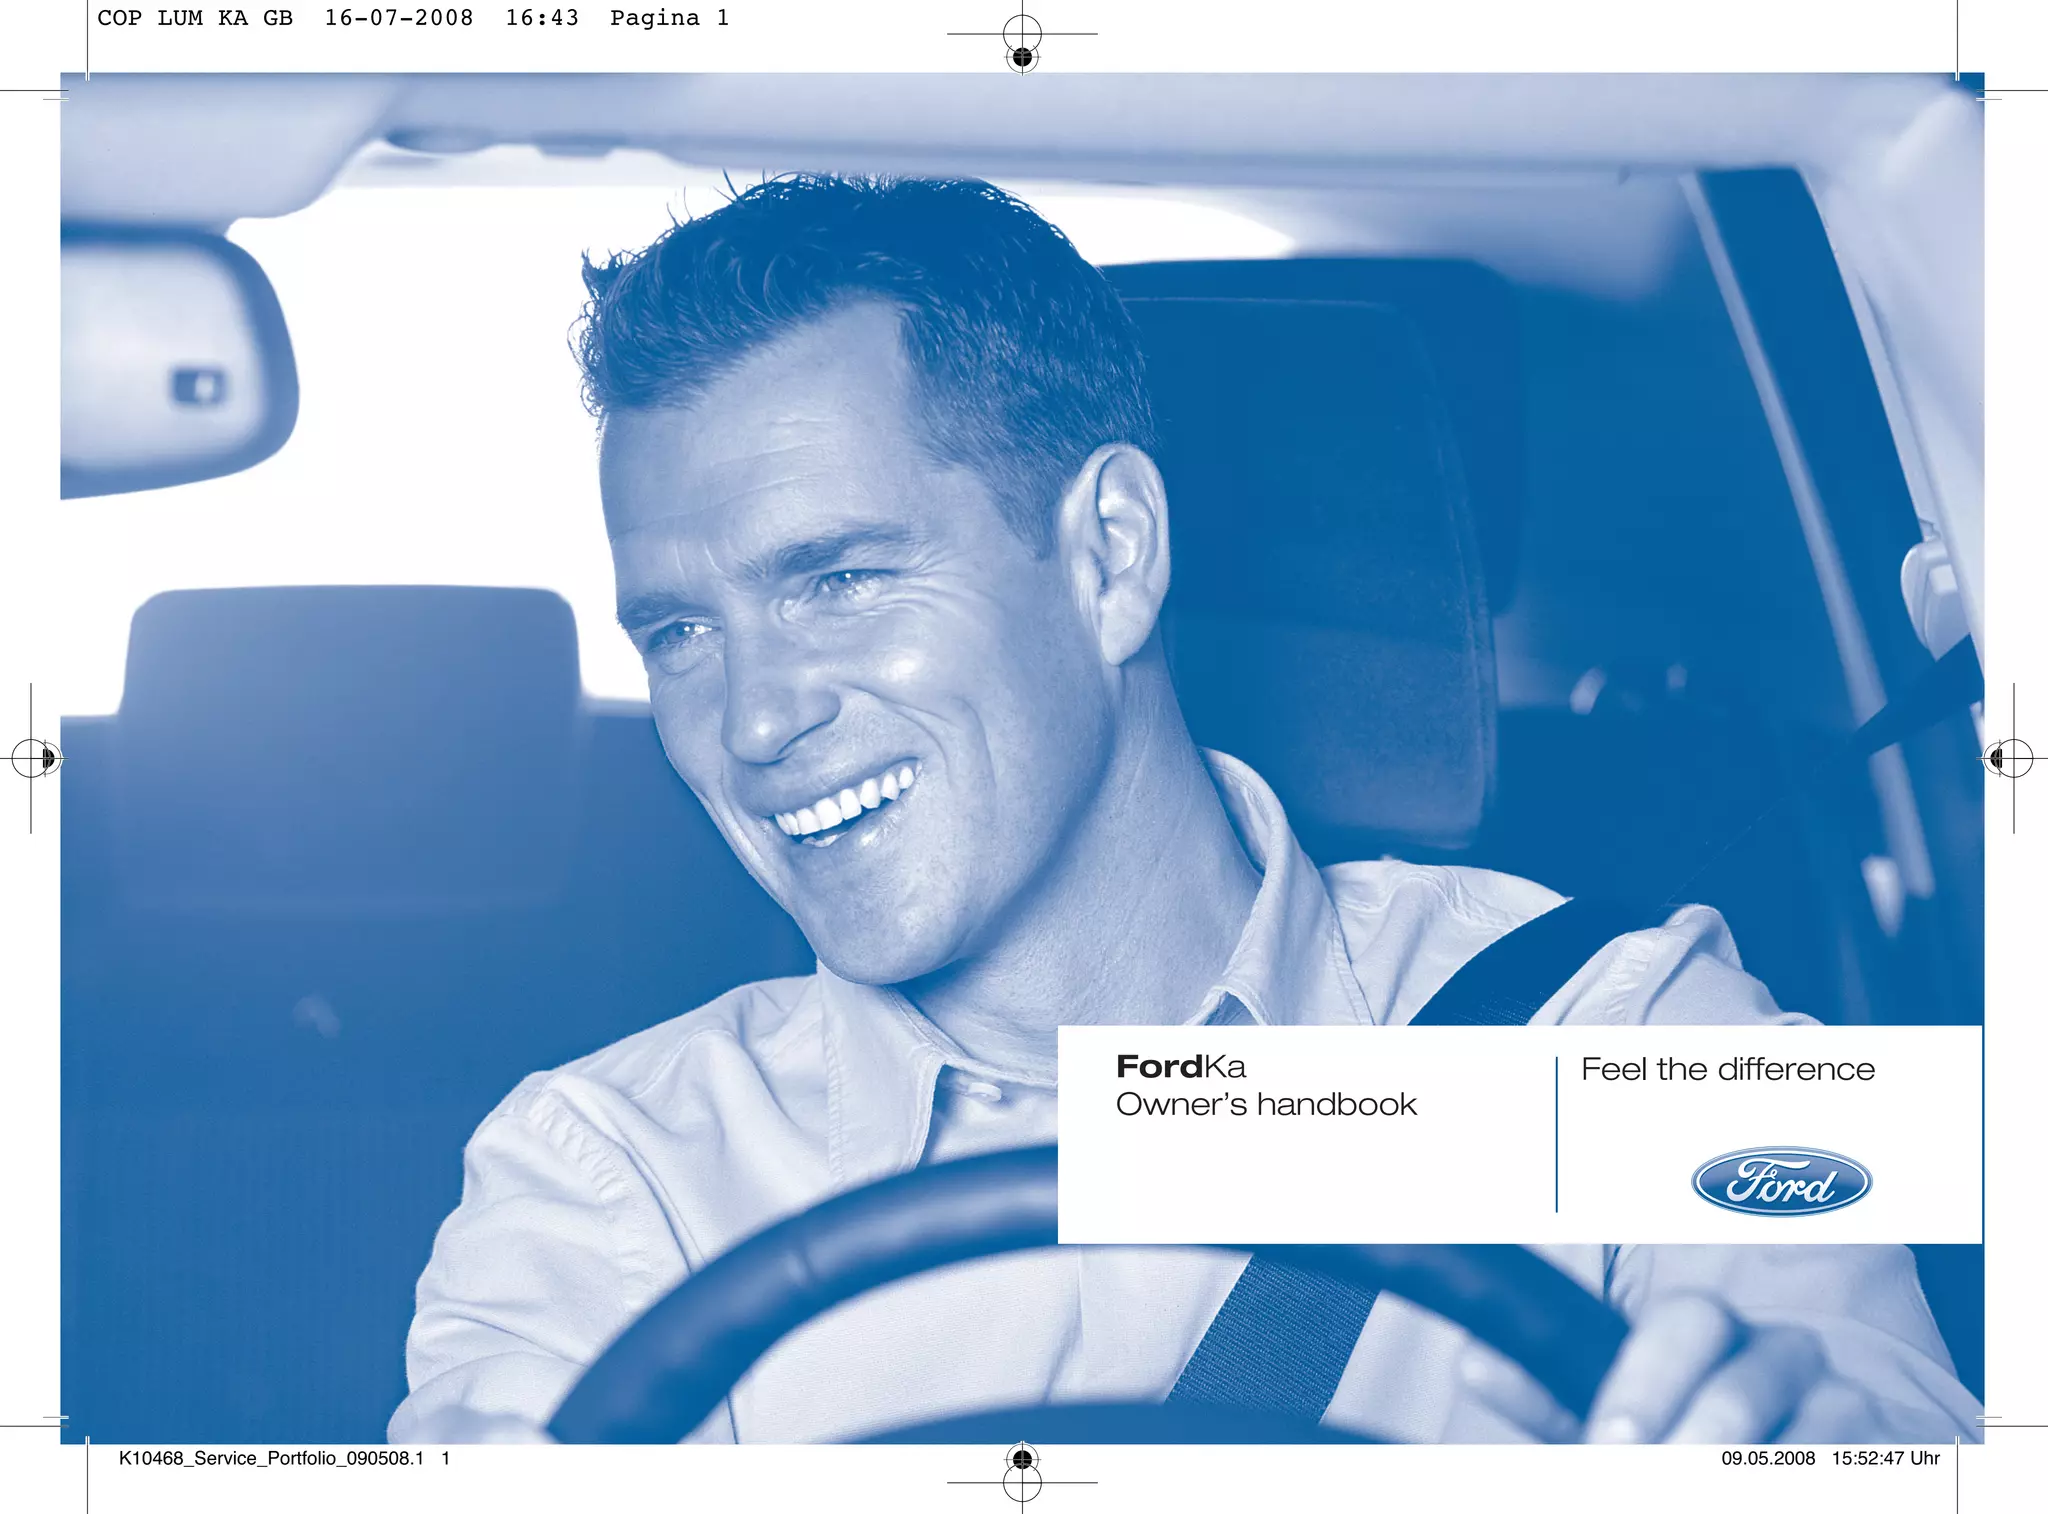Click the Owner's handbook subtitle

click(x=1266, y=1104)
